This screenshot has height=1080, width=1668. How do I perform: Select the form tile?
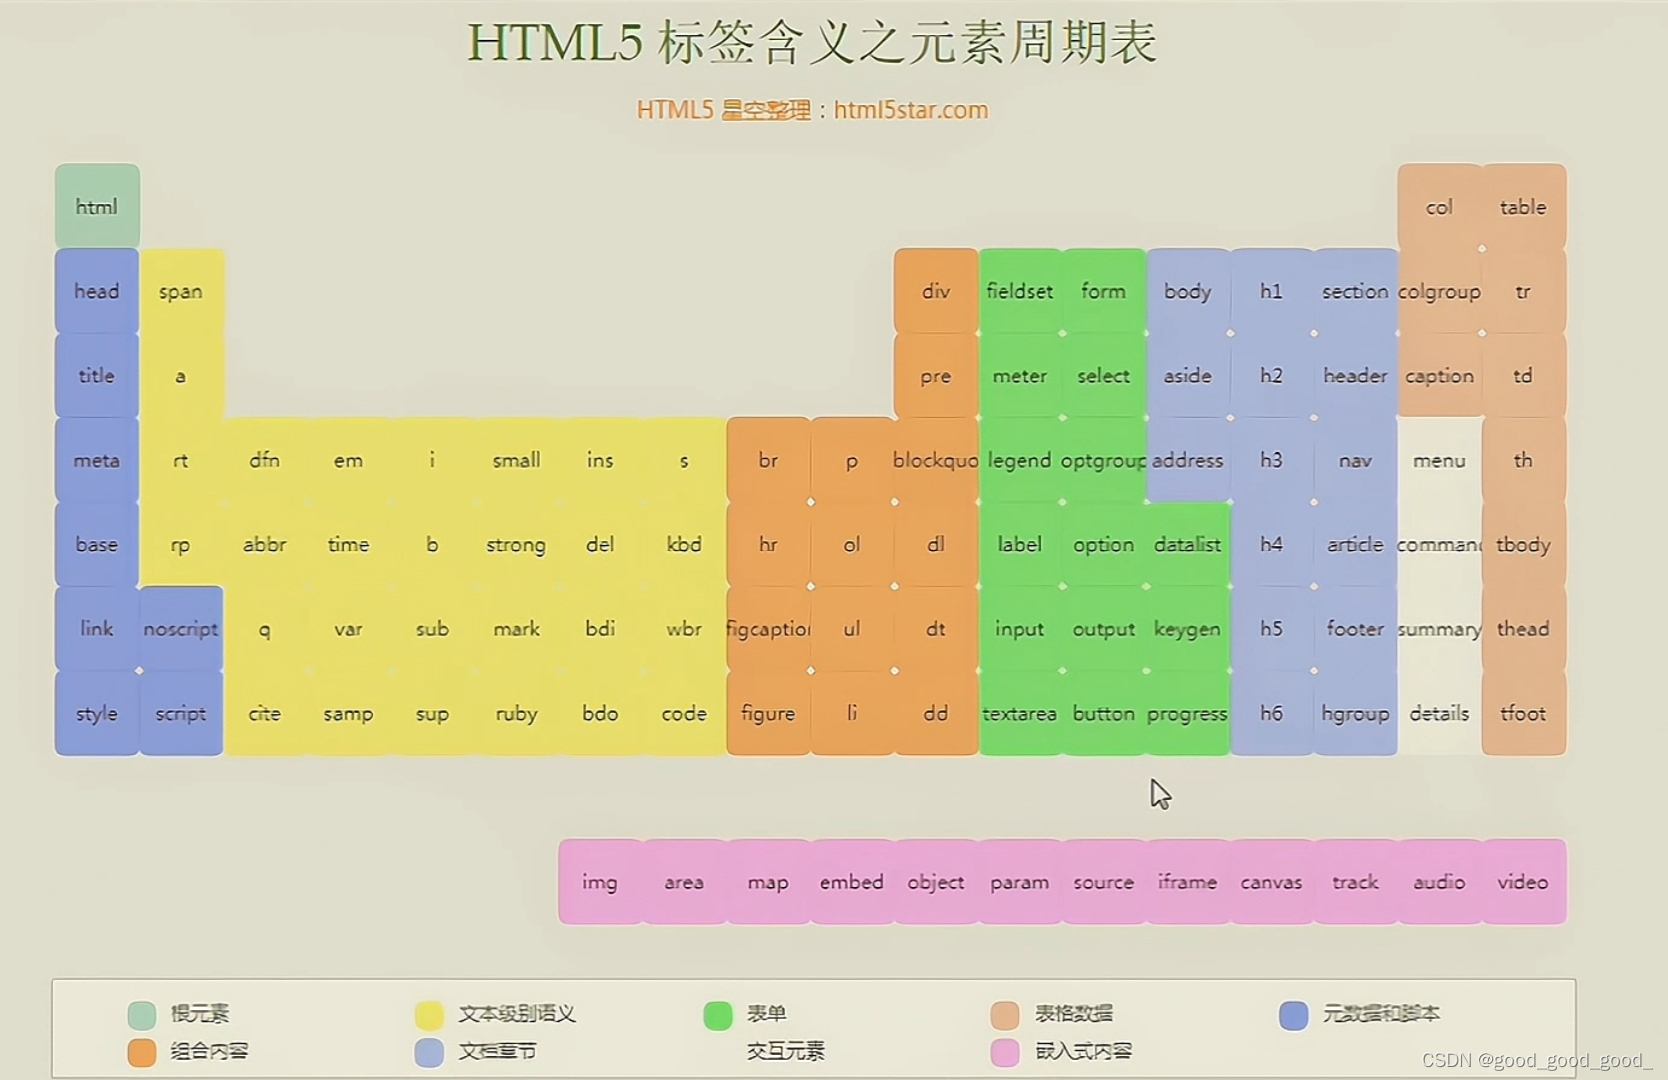(x=1104, y=291)
